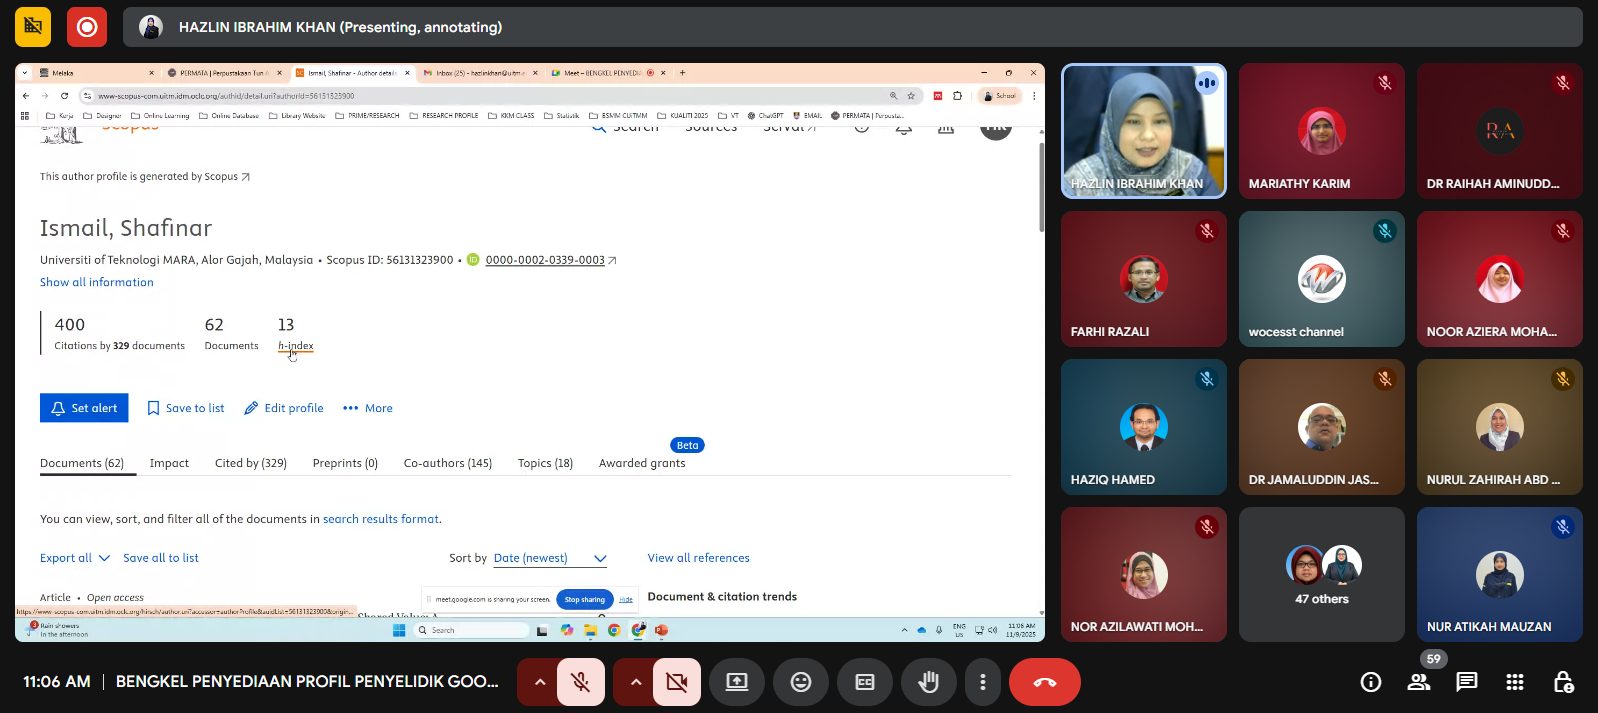1598x713 pixels.
Task: Open the Activities grid icon
Action: pos(1514,682)
